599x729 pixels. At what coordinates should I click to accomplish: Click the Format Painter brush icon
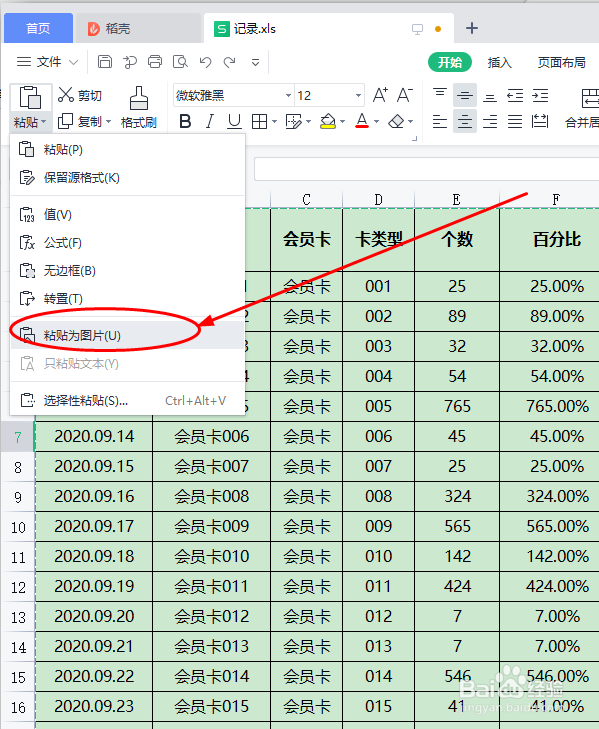(x=139, y=98)
